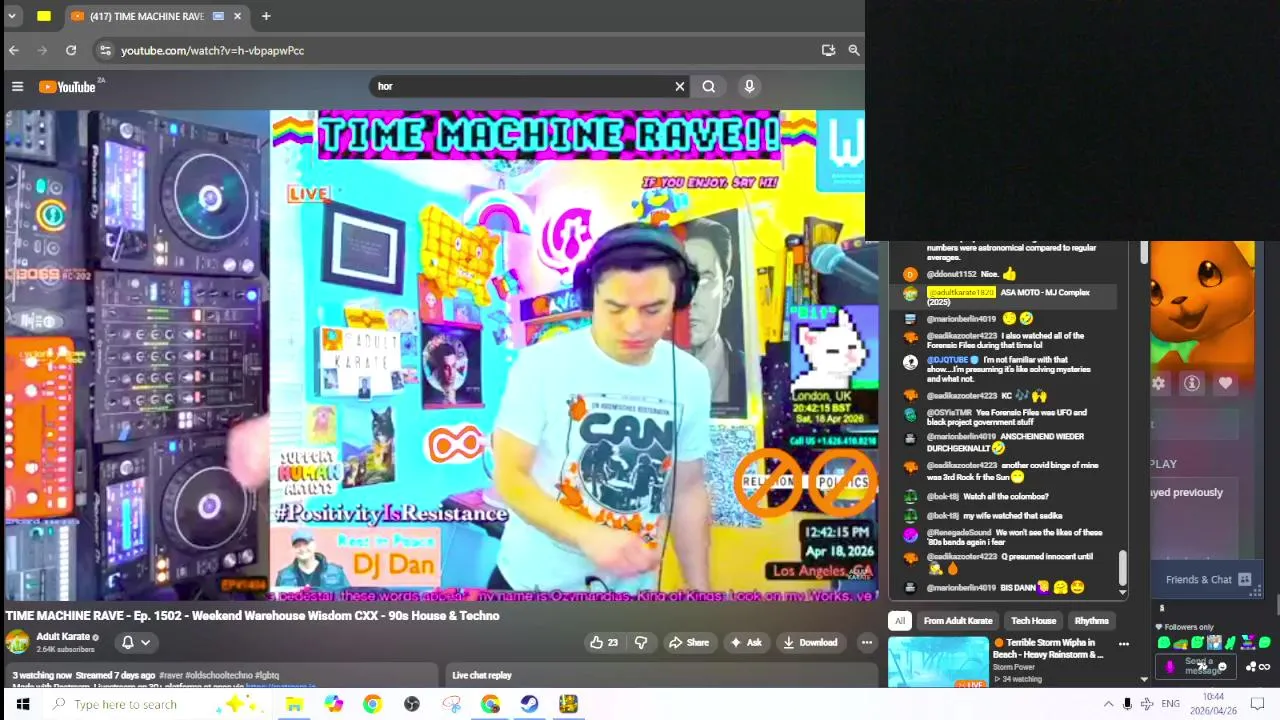Select the Tech House chip
Viewport: 1280px width, 720px height.
click(1033, 621)
